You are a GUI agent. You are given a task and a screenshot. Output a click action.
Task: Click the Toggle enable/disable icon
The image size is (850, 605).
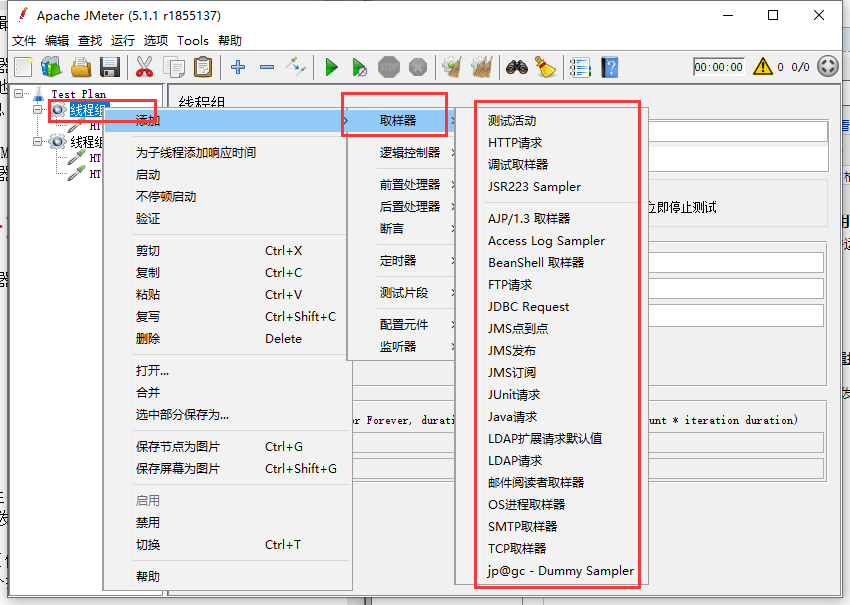point(296,67)
